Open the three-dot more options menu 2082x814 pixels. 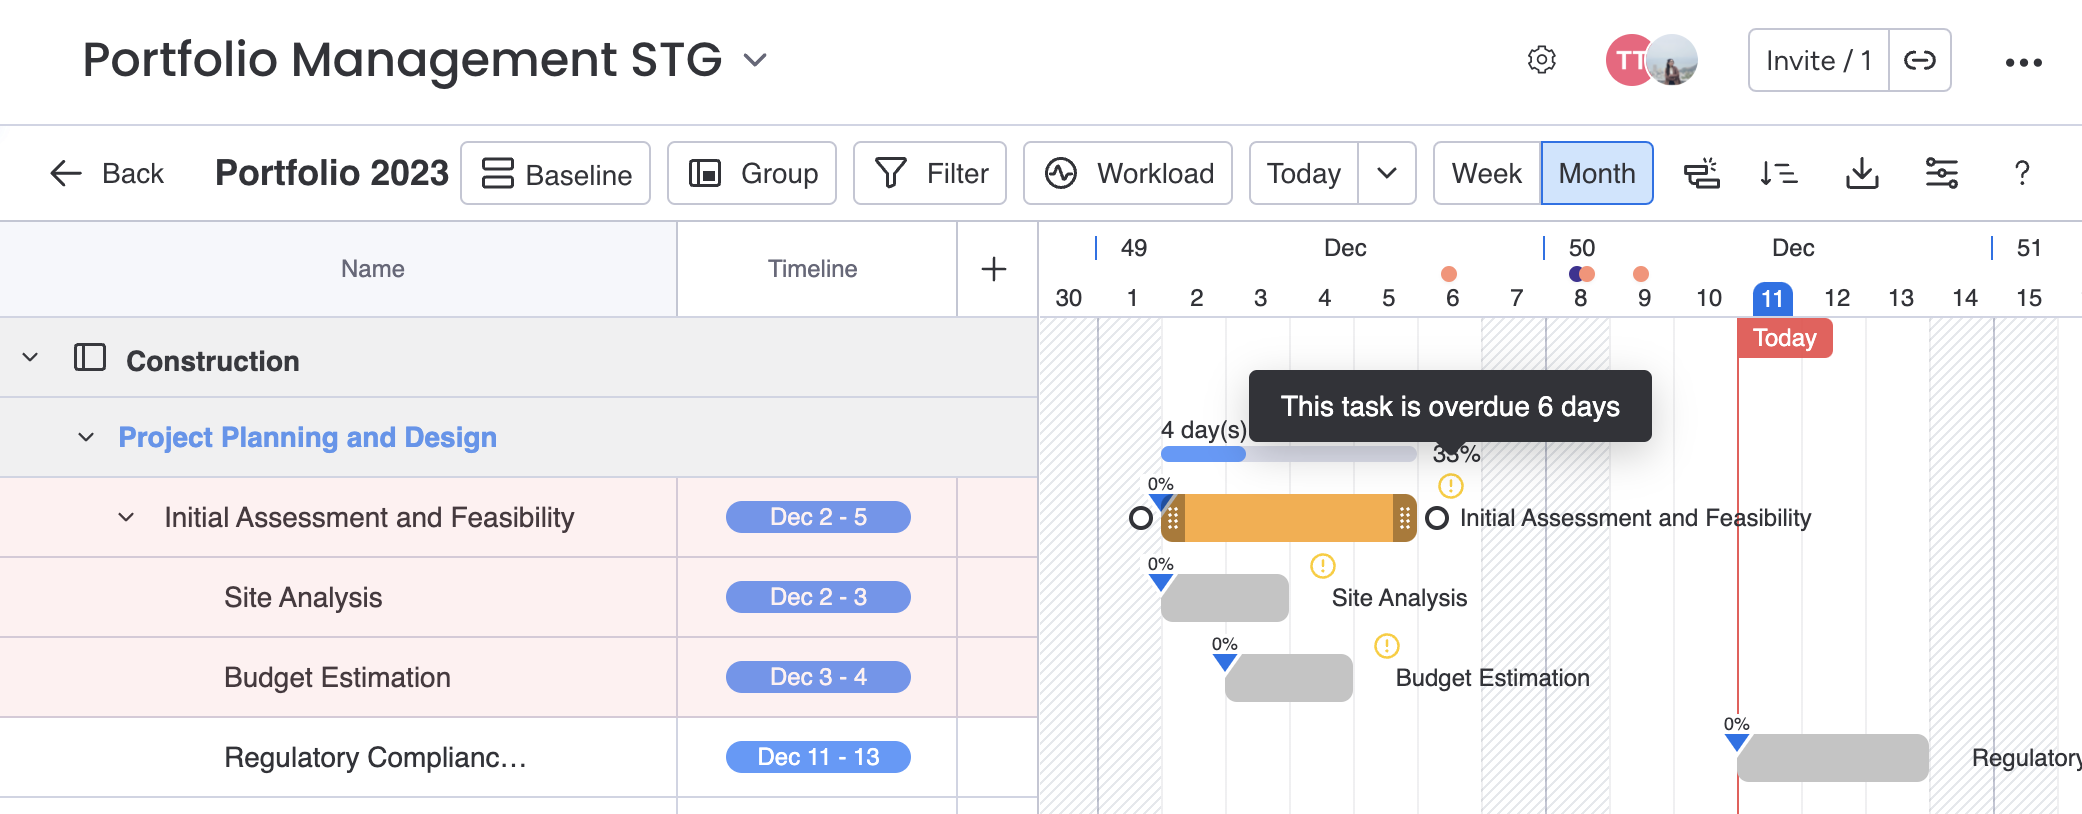click(2023, 62)
